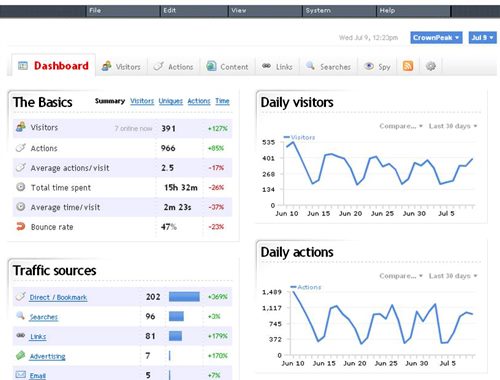The height and width of the screenshot is (380, 500).
Task: Click the Actions tab pencil icon
Action: [x=158, y=66]
